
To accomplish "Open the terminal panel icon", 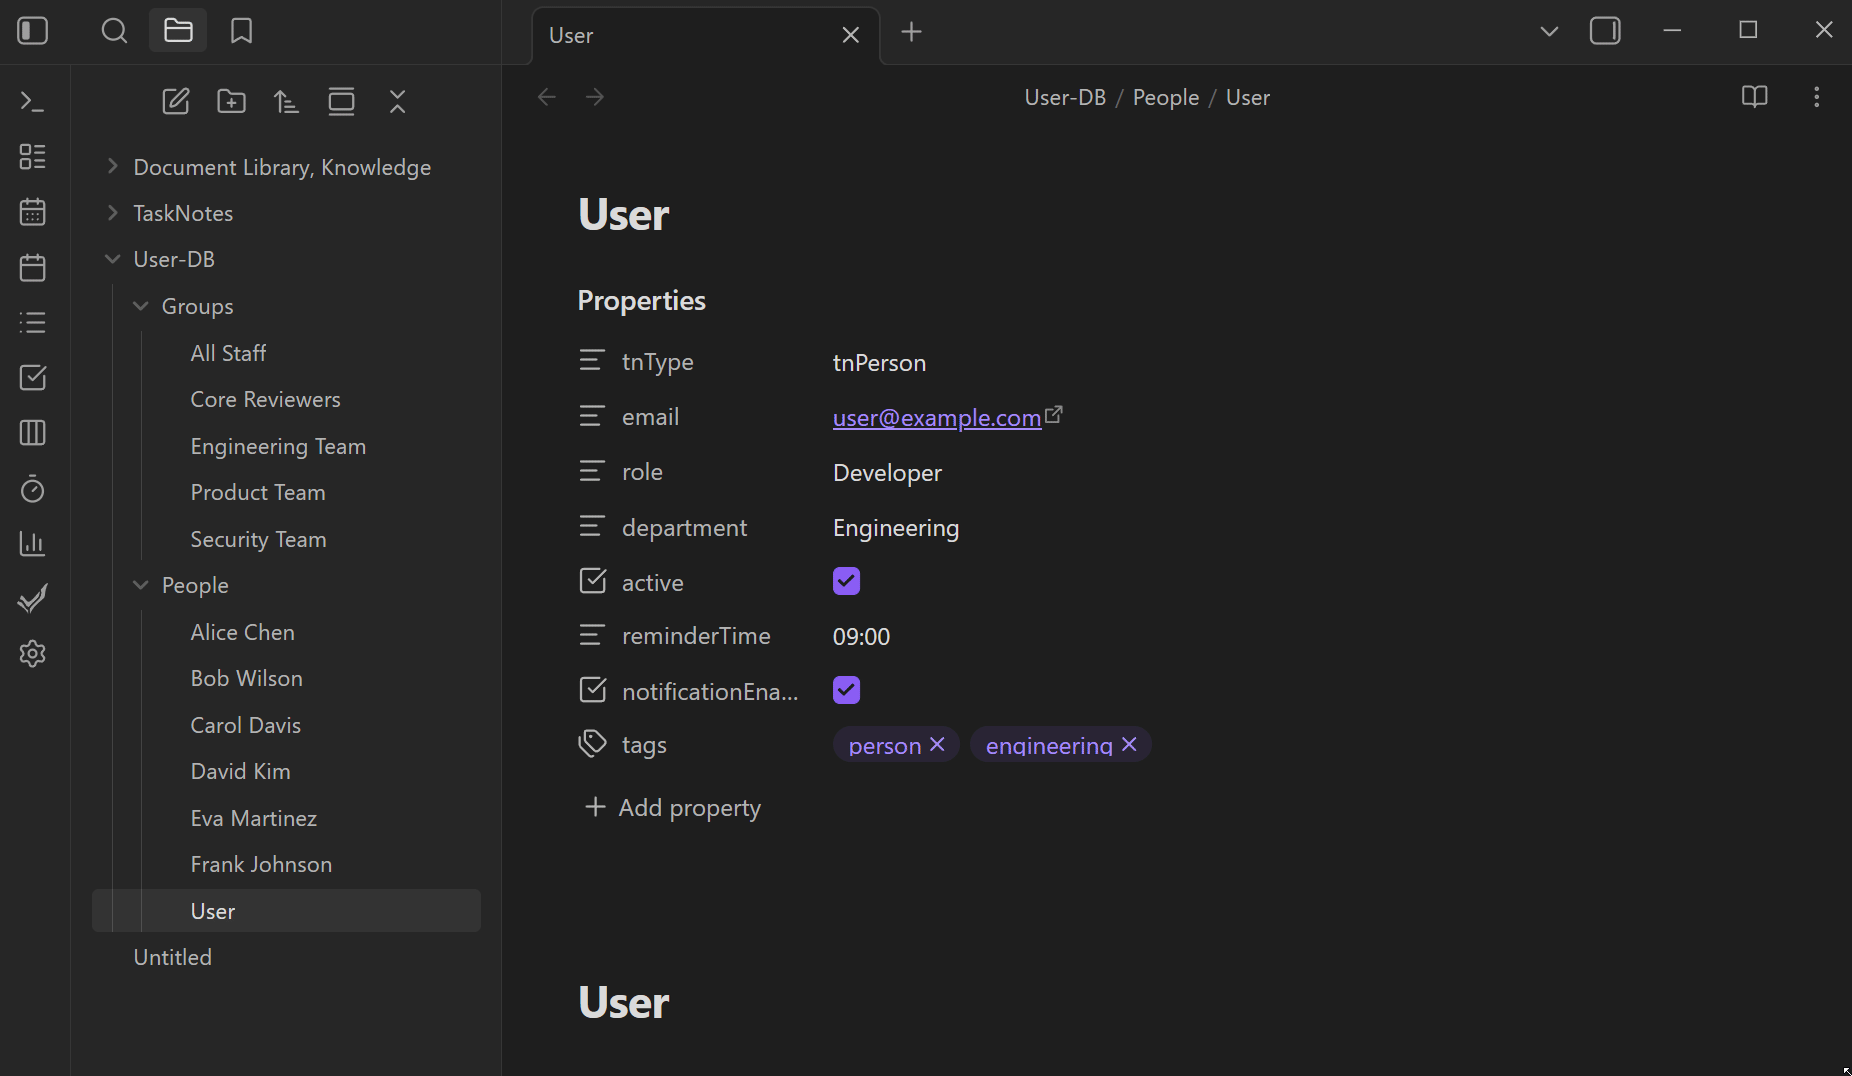I will click(x=31, y=100).
